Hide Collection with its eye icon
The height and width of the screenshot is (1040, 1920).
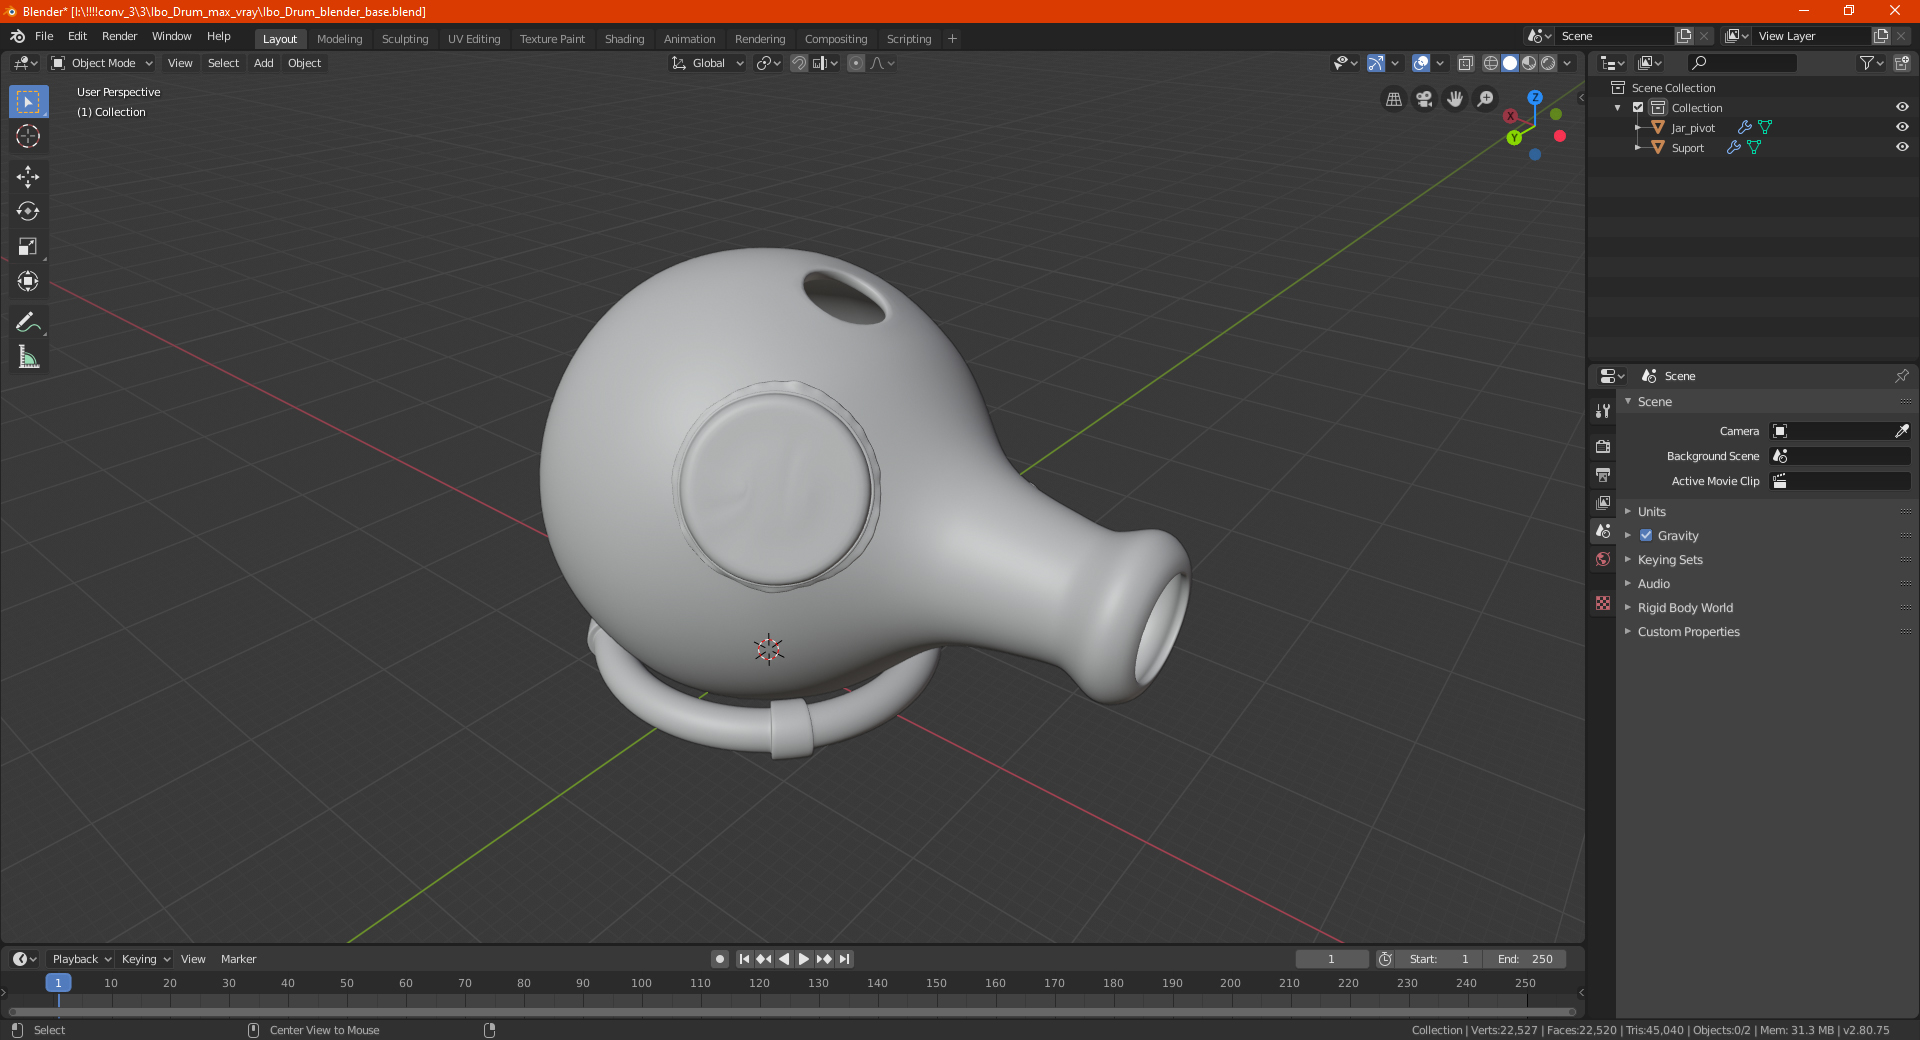coord(1902,107)
